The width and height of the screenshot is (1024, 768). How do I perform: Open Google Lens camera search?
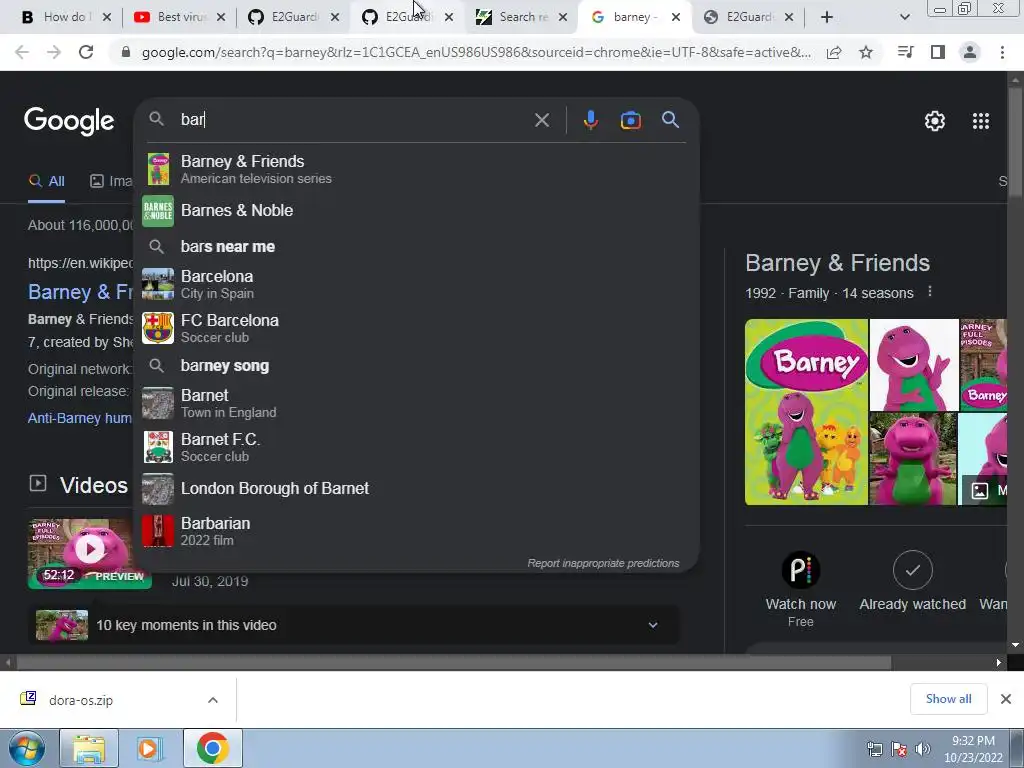[630, 120]
